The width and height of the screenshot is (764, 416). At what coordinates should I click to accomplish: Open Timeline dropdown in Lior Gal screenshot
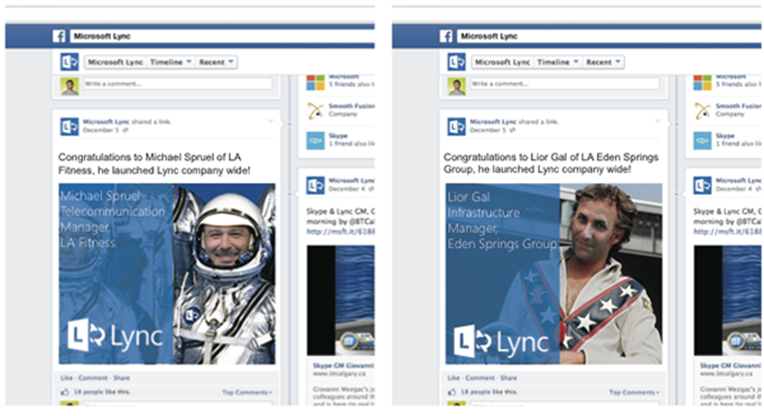tap(557, 62)
